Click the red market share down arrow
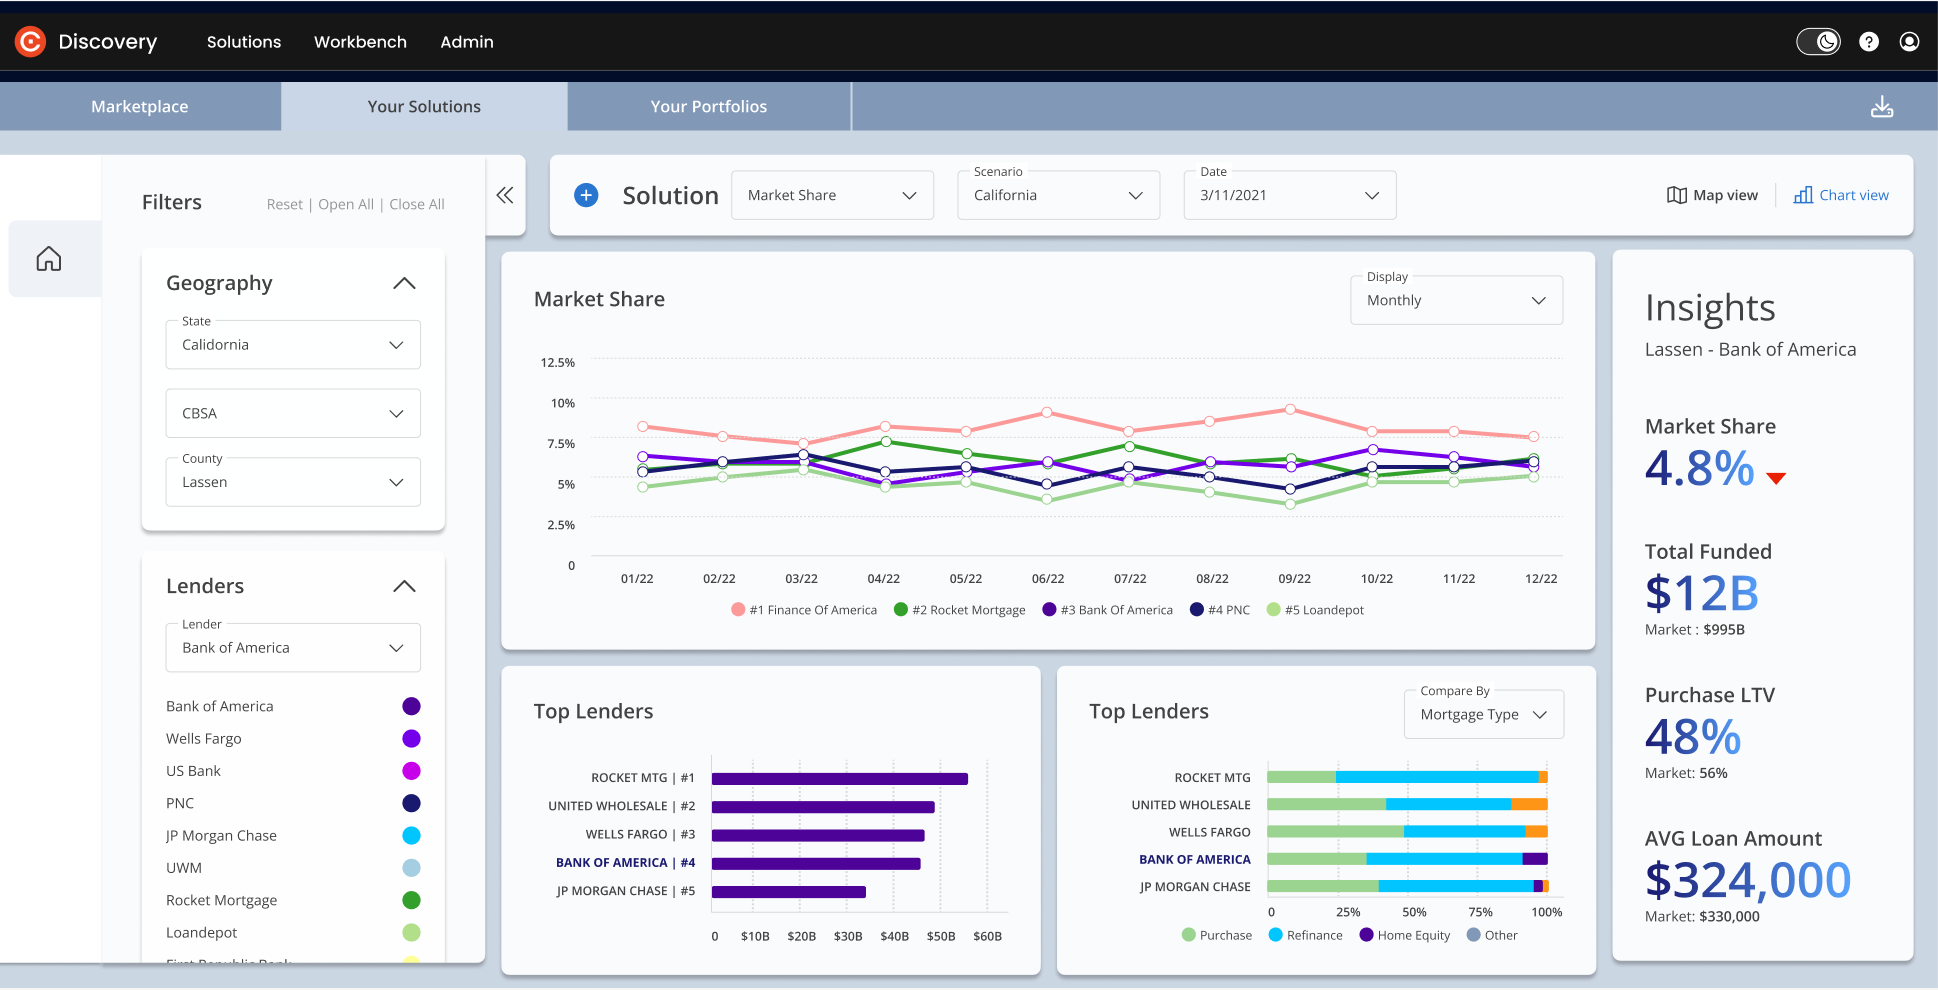1938x990 pixels. point(1776,478)
